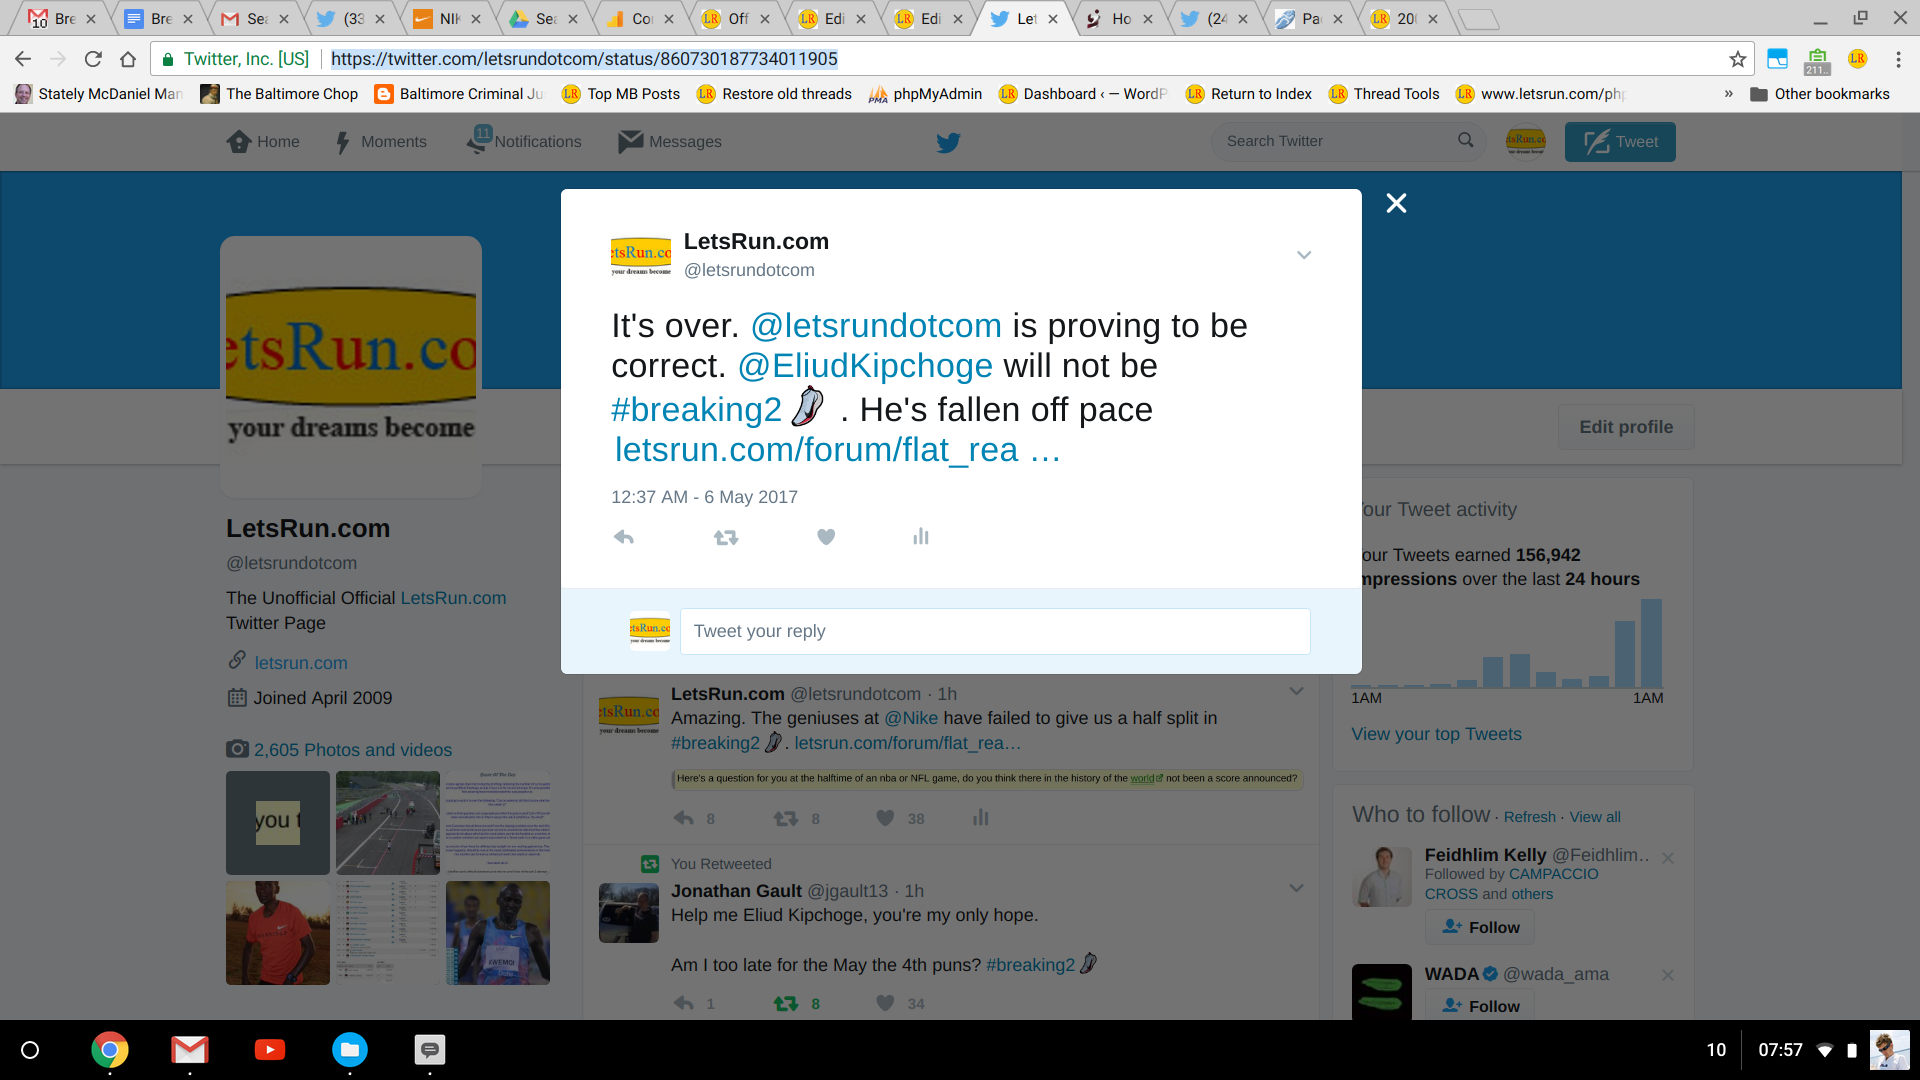Open profile avatar menu in top bar
Viewport: 1920px width, 1080px height.
(x=1526, y=142)
